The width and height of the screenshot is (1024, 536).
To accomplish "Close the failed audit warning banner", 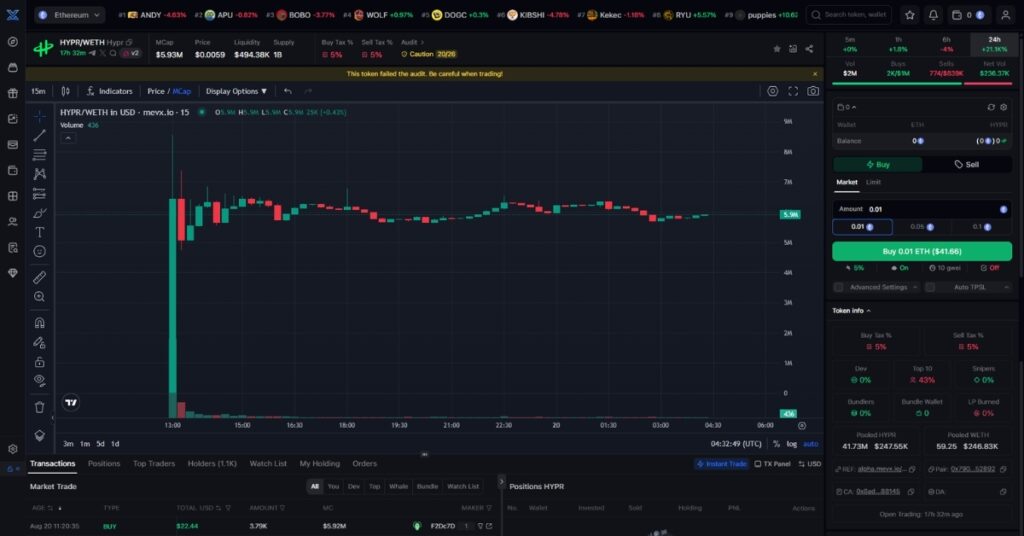I will pyautogui.click(x=814, y=74).
